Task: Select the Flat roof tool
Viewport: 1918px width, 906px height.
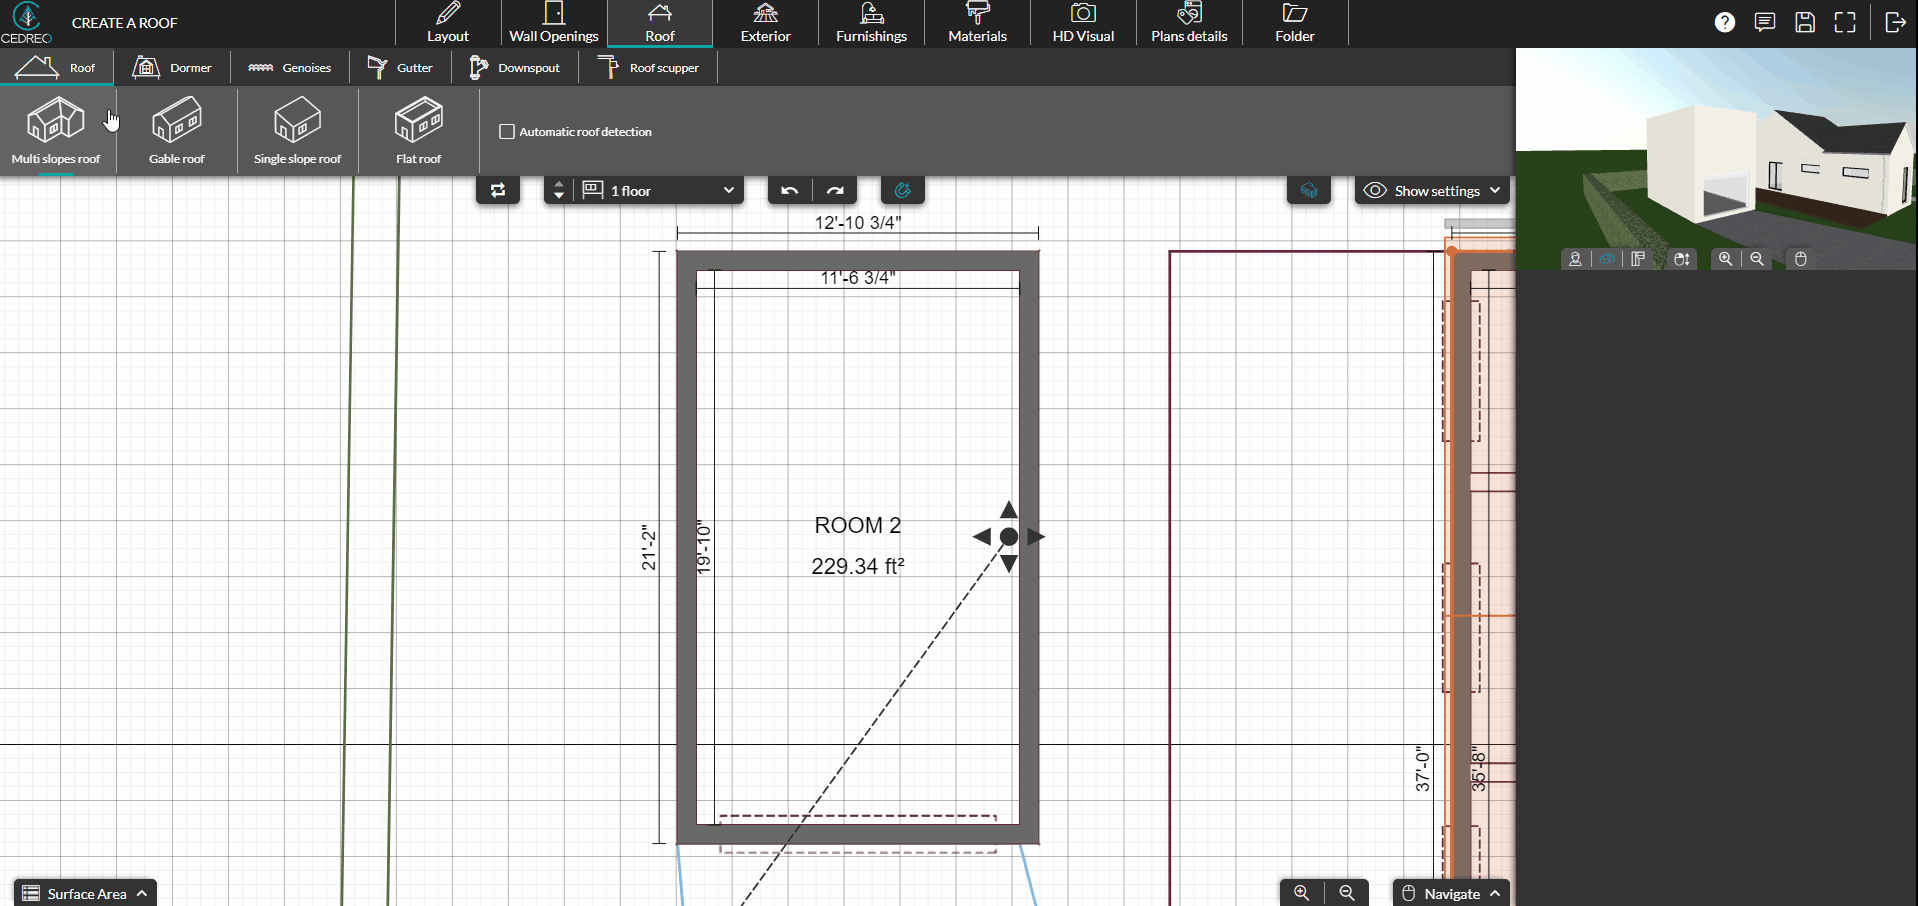Action: tap(418, 130)
